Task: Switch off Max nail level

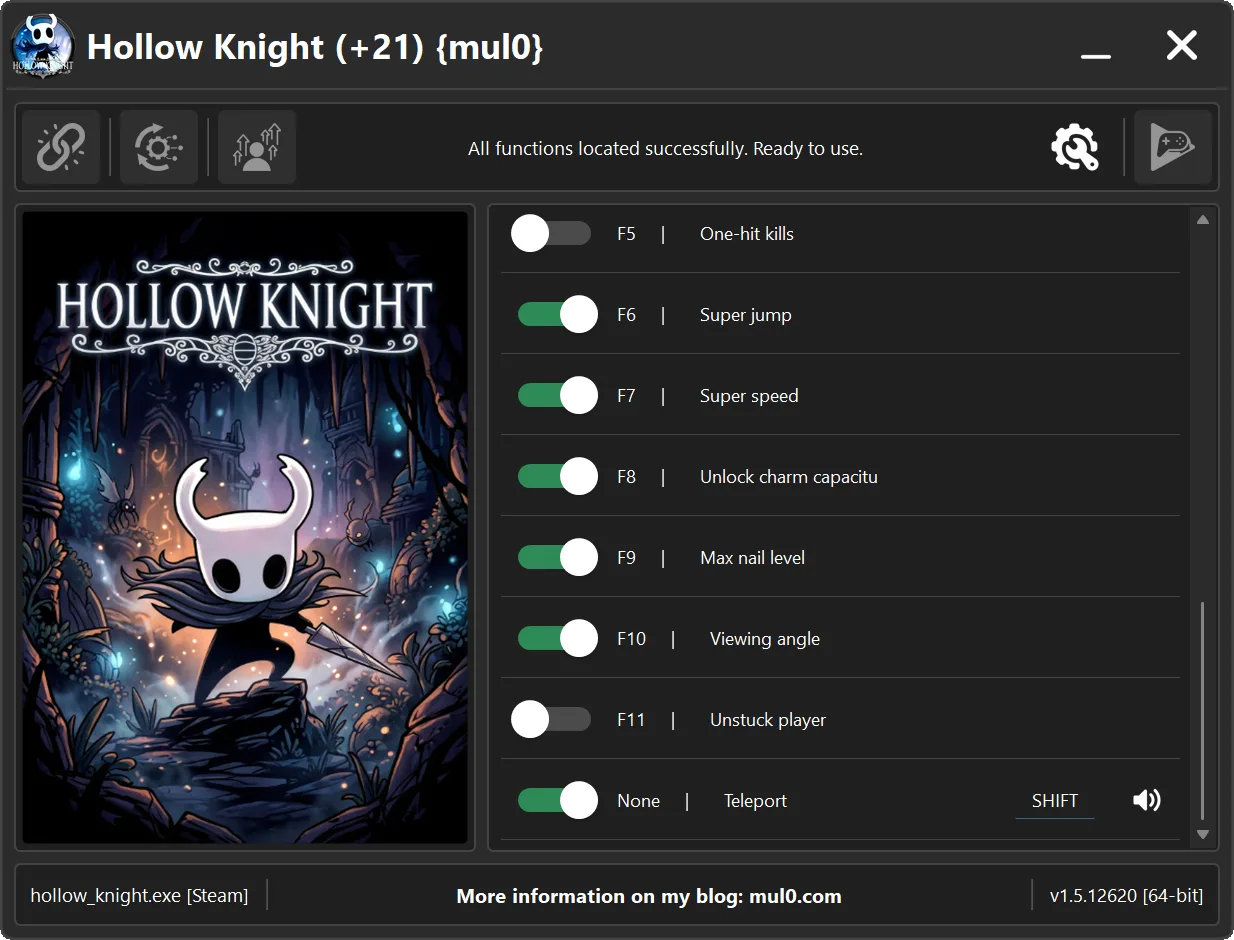Action: point(558,558)
